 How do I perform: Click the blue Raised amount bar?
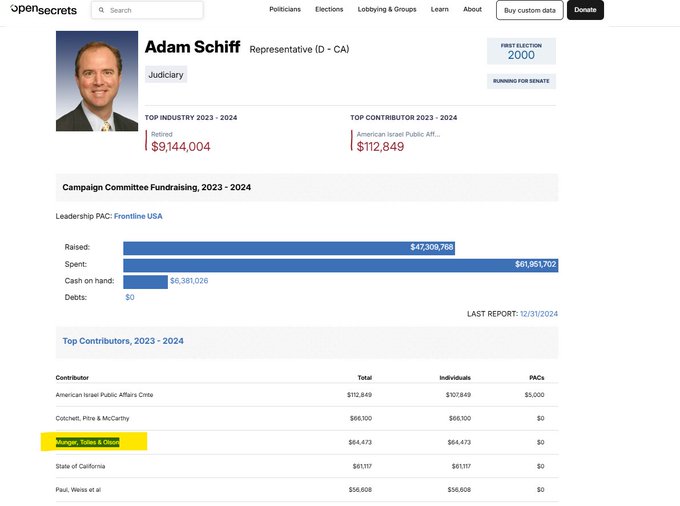pyautogui.click(x=288, y=247)
